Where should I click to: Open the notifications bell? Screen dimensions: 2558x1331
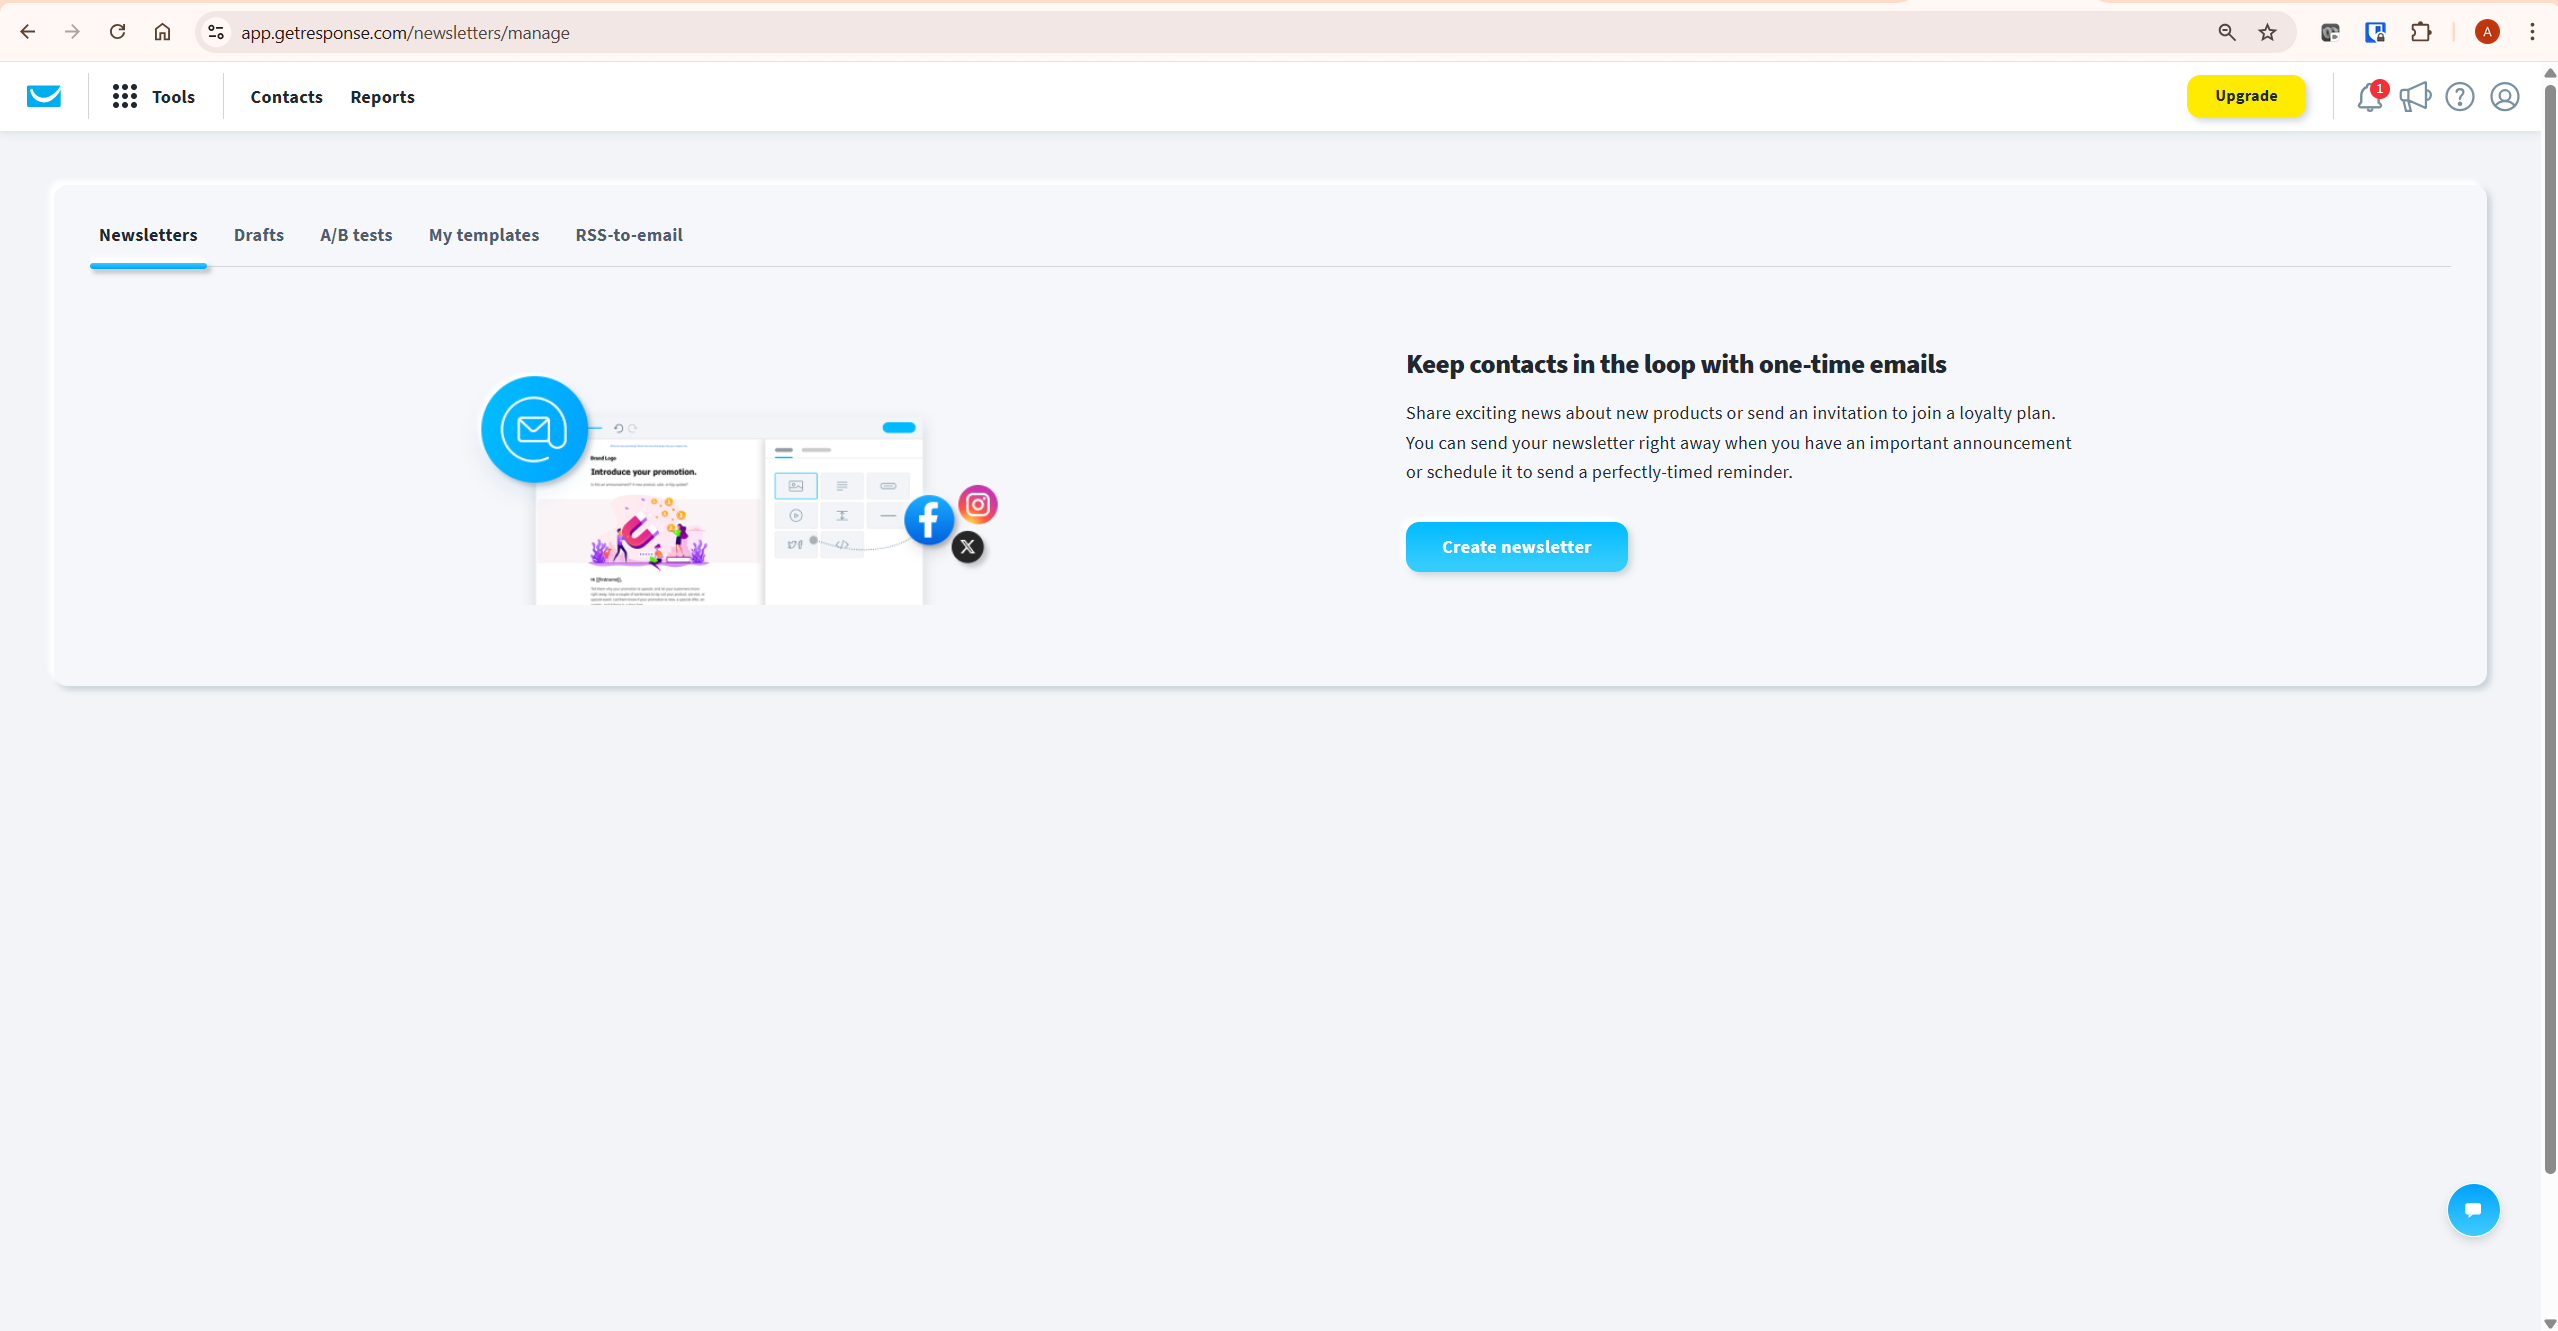[x=2369, y=96]
